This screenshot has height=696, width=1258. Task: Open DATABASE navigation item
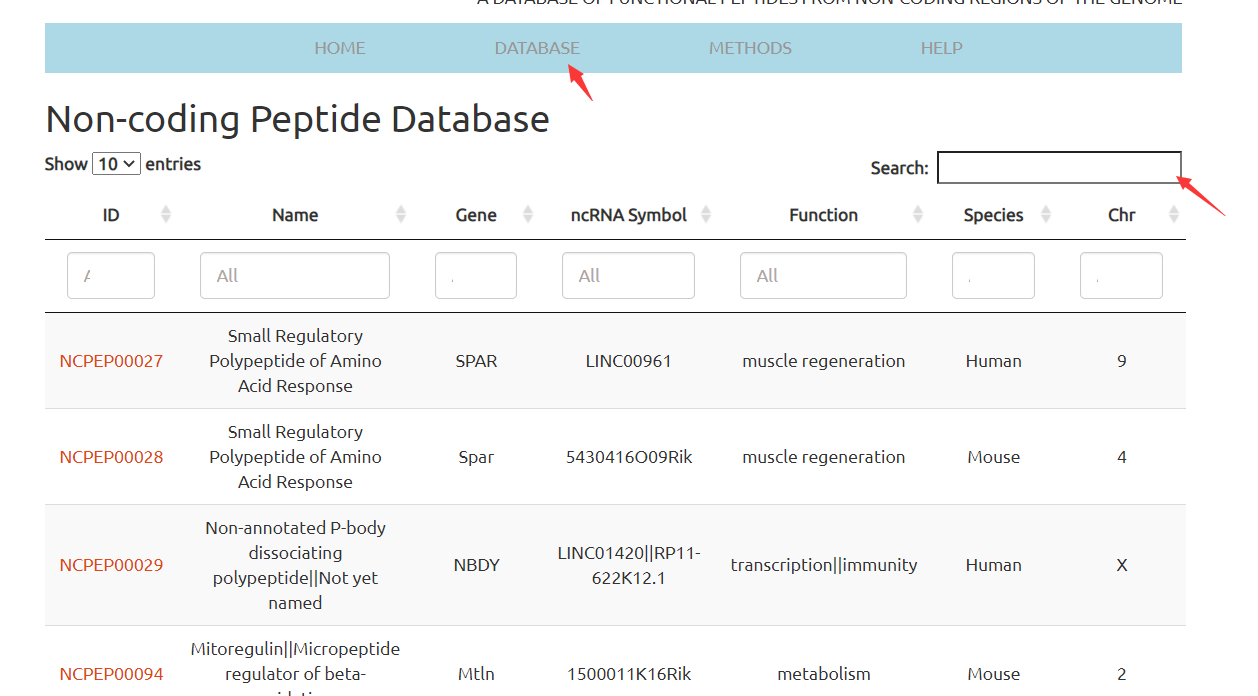[537, 48]
